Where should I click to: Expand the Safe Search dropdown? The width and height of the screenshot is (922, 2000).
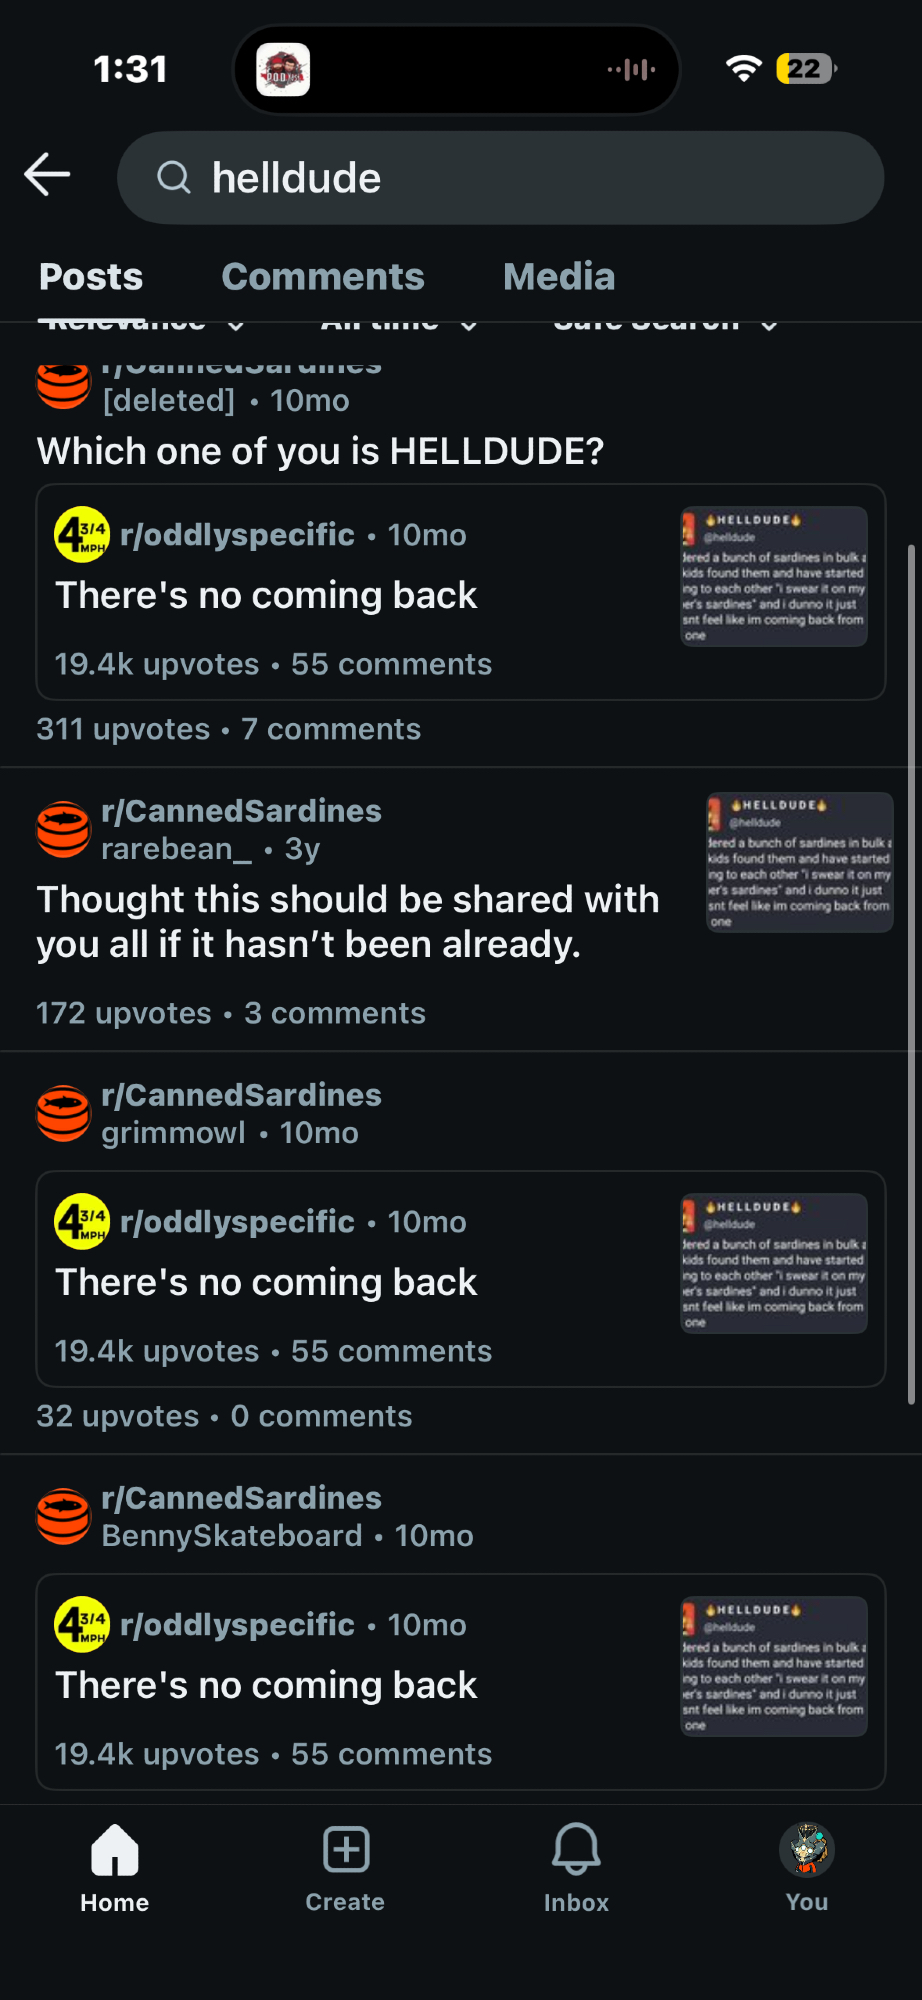pyautogui.click(x=665, y=324)
